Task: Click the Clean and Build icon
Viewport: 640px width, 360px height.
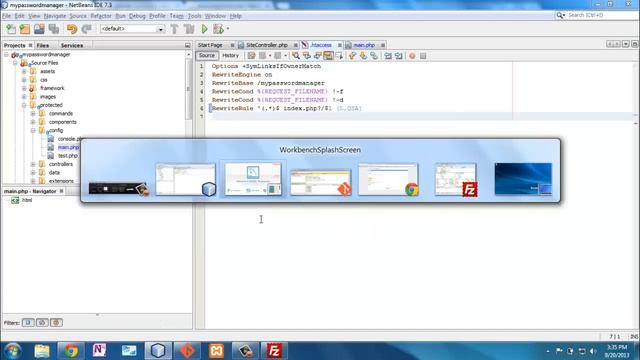Action: [189, 29]
